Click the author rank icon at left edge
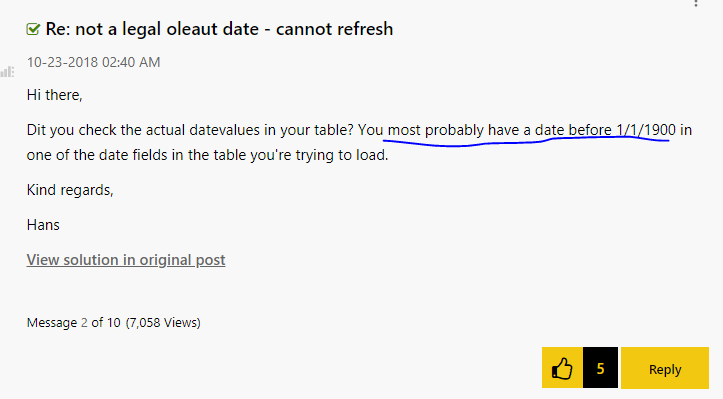The height and width of the screenshot is (399, 723). 7,71
